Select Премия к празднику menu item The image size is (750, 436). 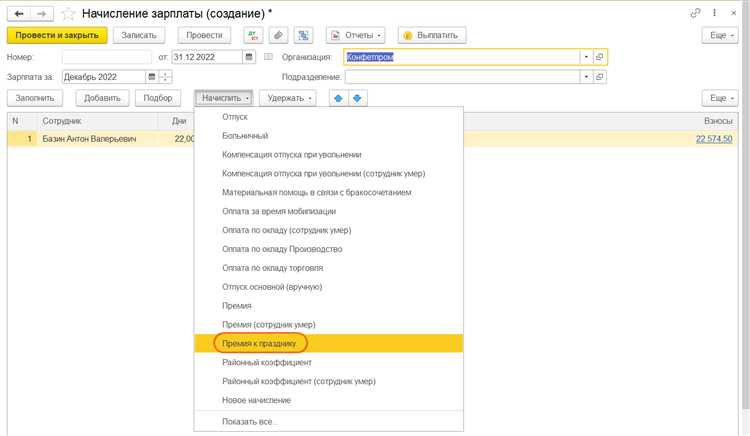click(x=260, y=343)
